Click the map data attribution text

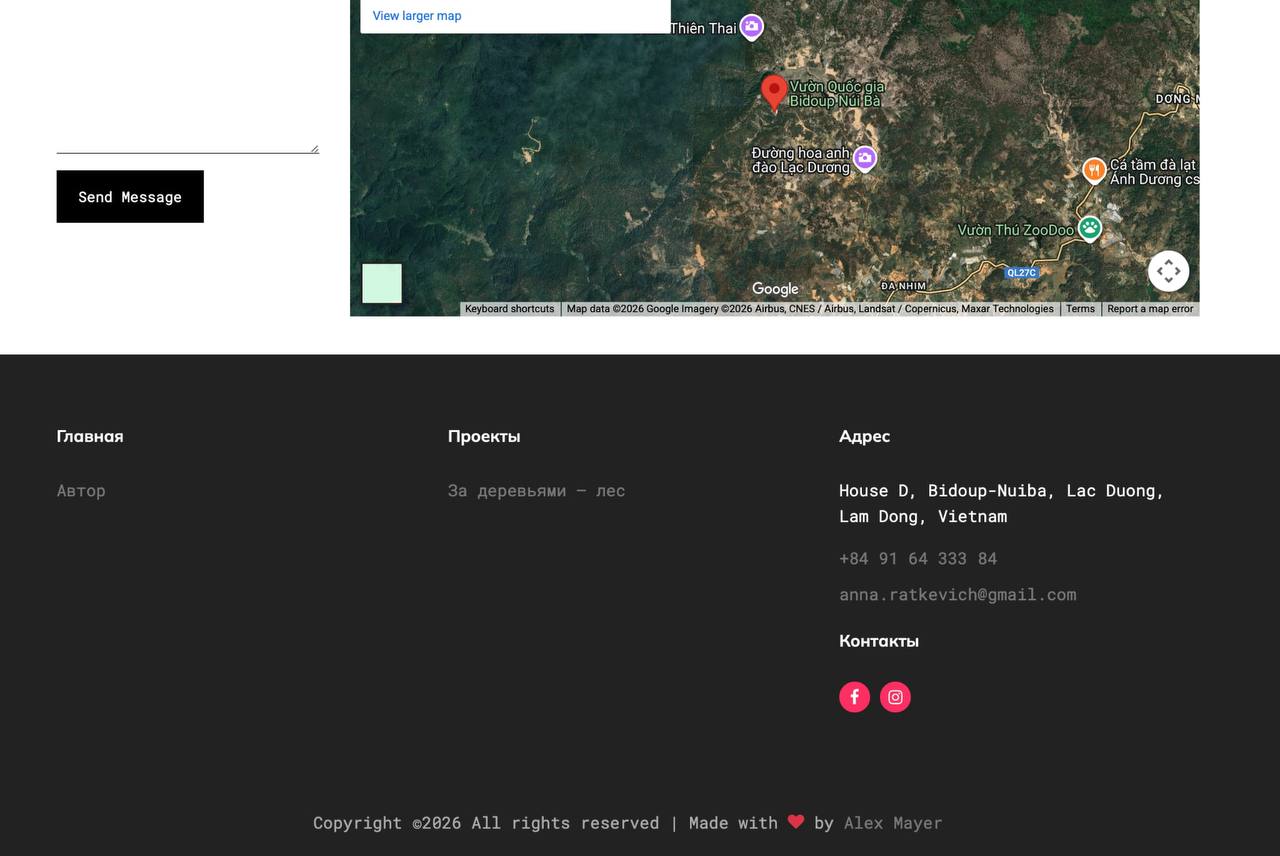(x=810, y=309)
